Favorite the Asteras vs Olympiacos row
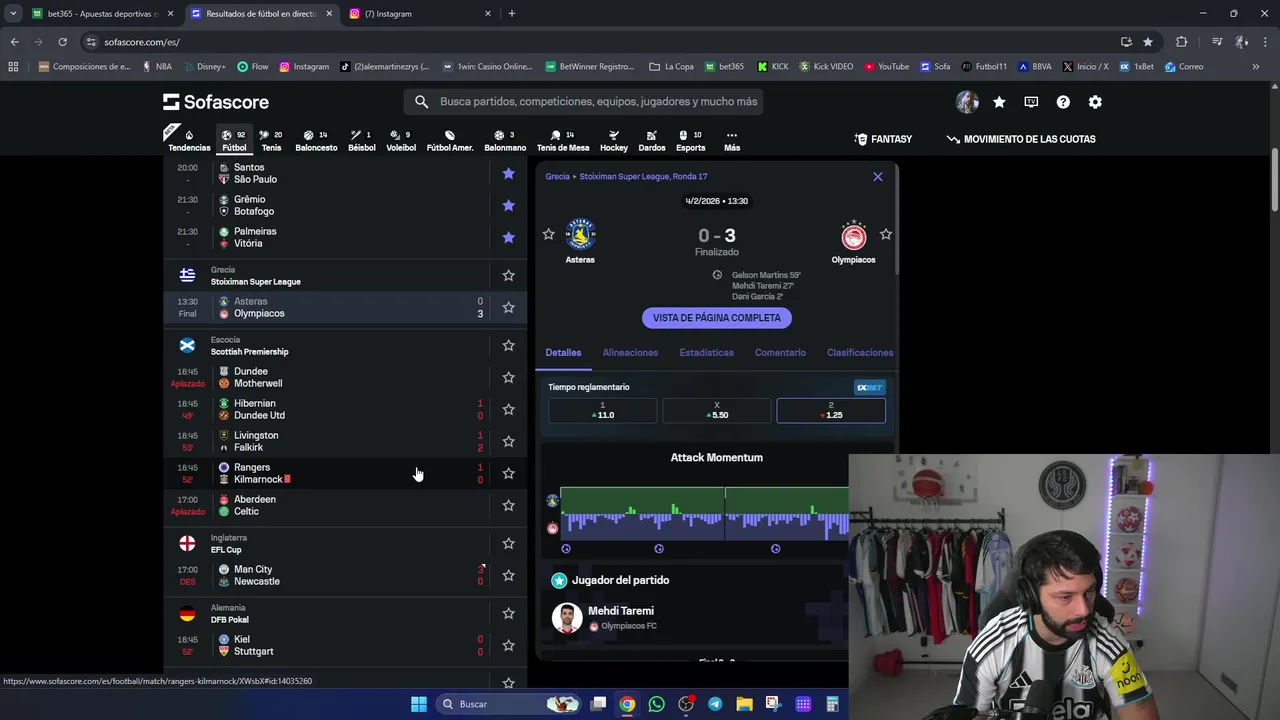This screenshot has height=720, width=1280. click(x=508, y=307)
